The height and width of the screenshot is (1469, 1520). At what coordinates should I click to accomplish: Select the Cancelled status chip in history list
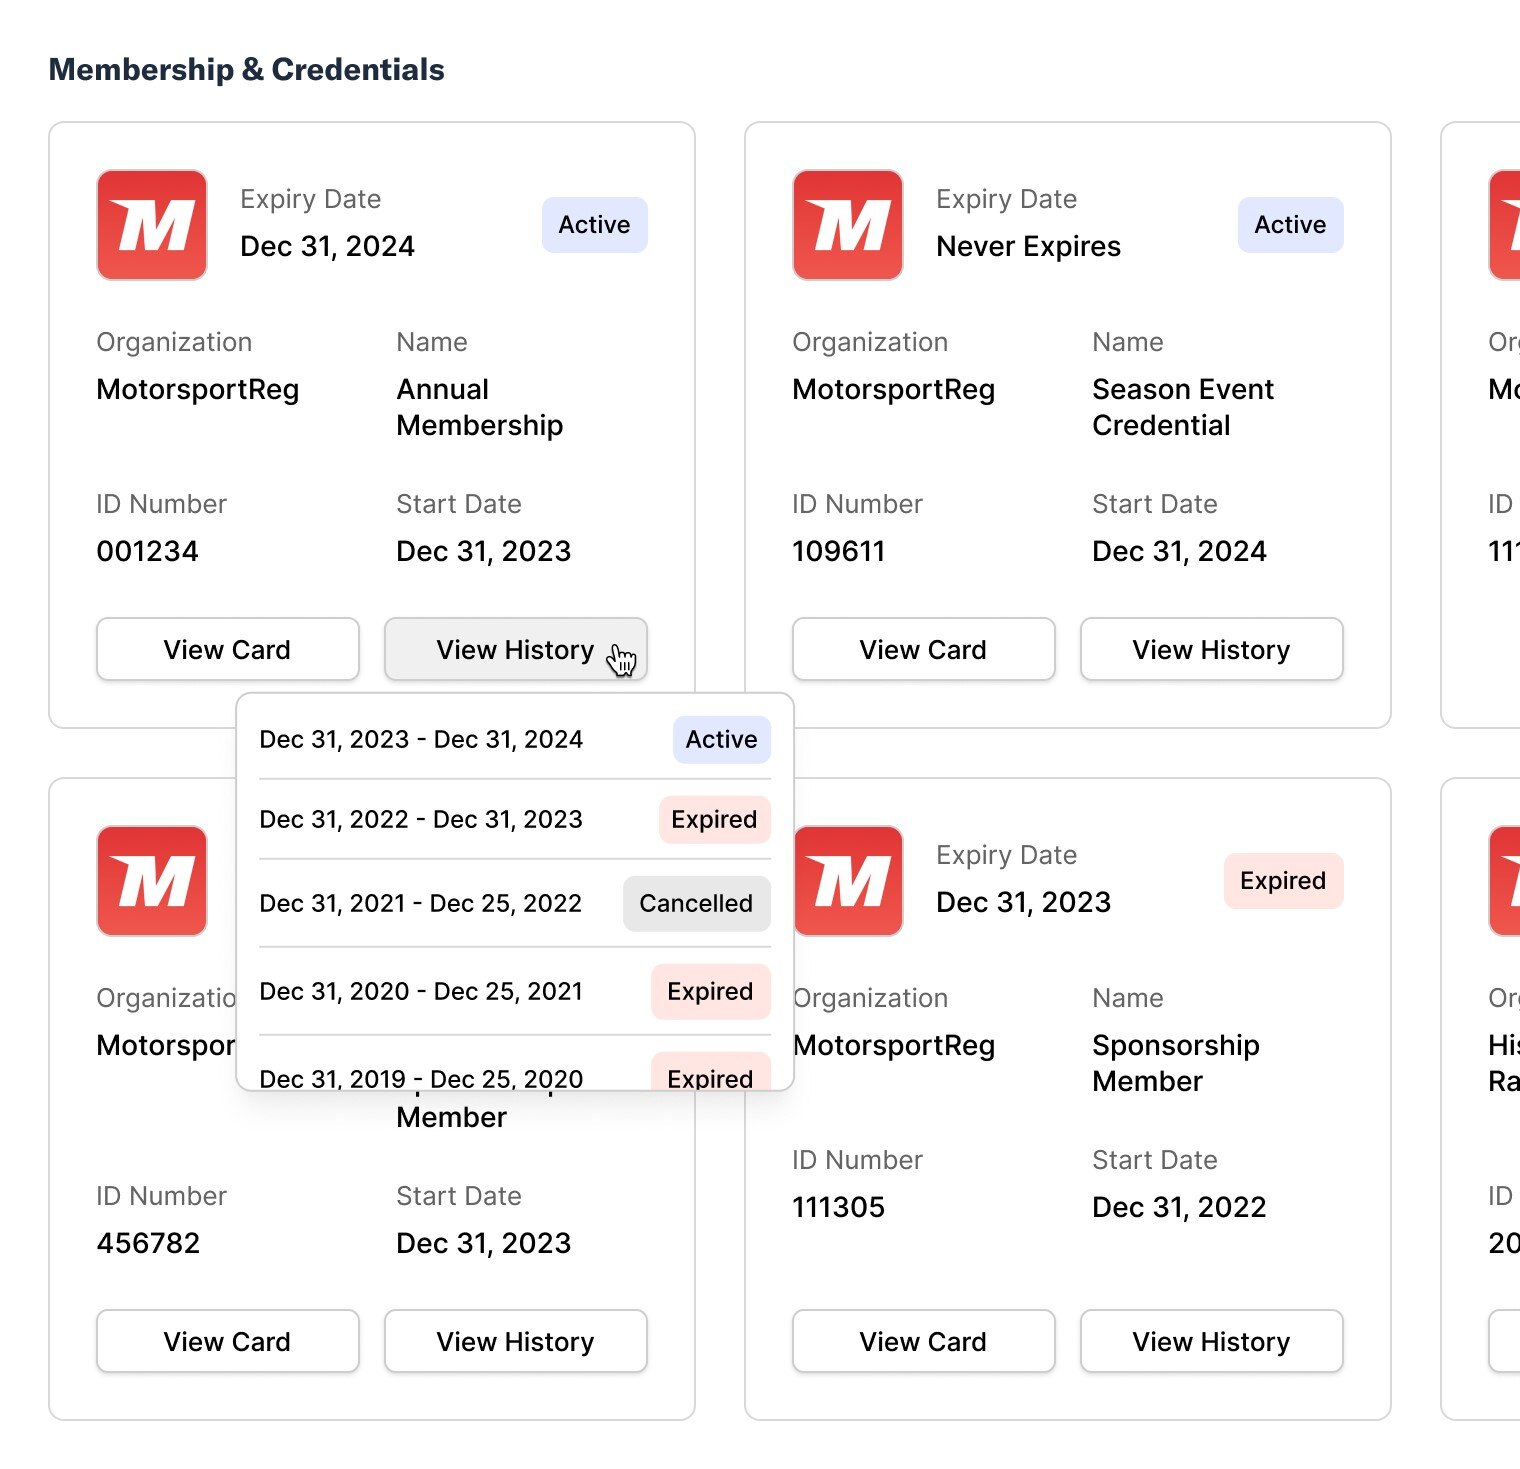[696, 903]
